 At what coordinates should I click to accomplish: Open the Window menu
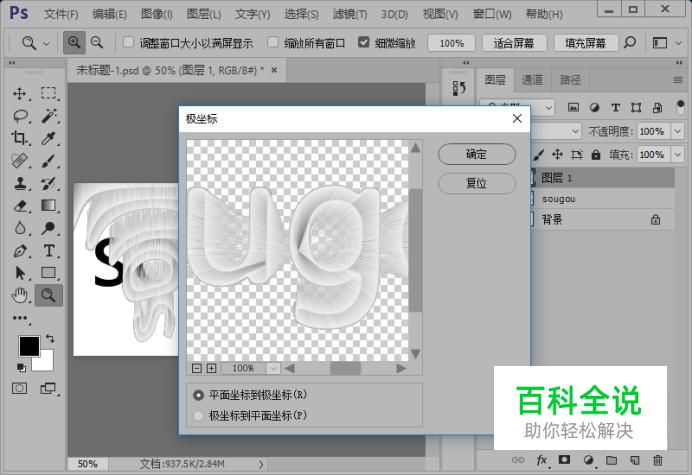point(492,14)
